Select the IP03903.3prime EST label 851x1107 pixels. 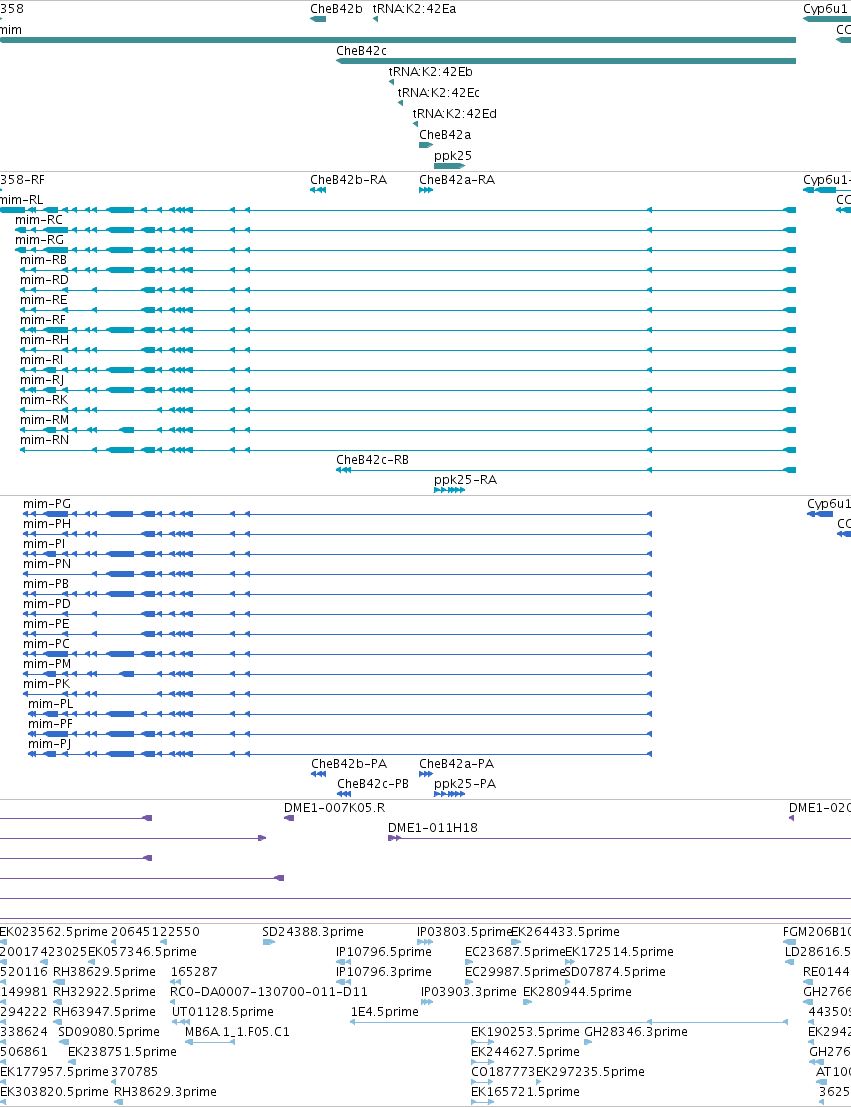tap(469, 992)
